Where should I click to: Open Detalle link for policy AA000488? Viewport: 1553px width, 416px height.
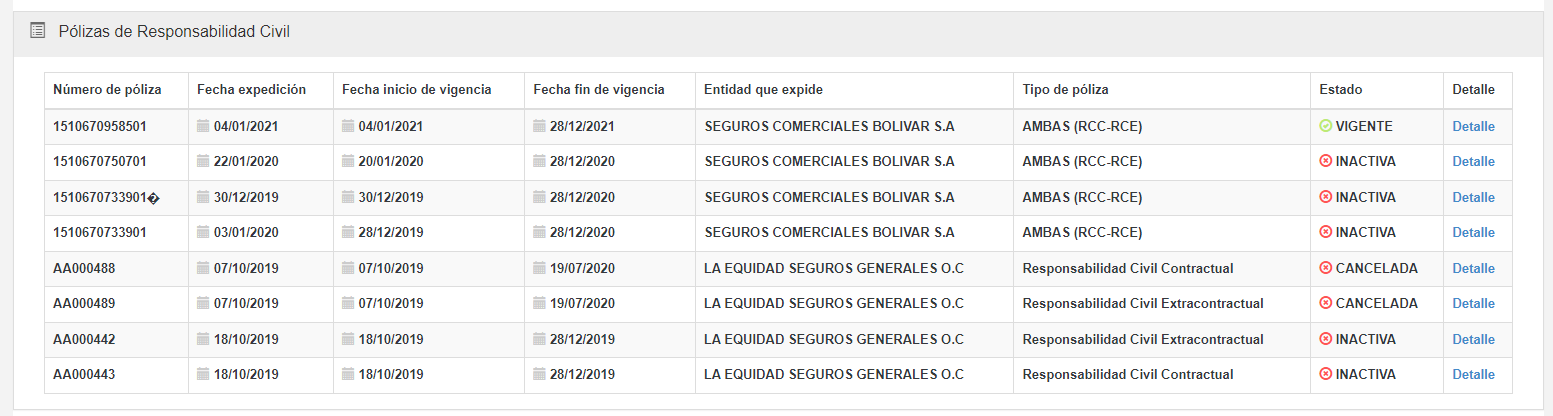pos(1473,268)
